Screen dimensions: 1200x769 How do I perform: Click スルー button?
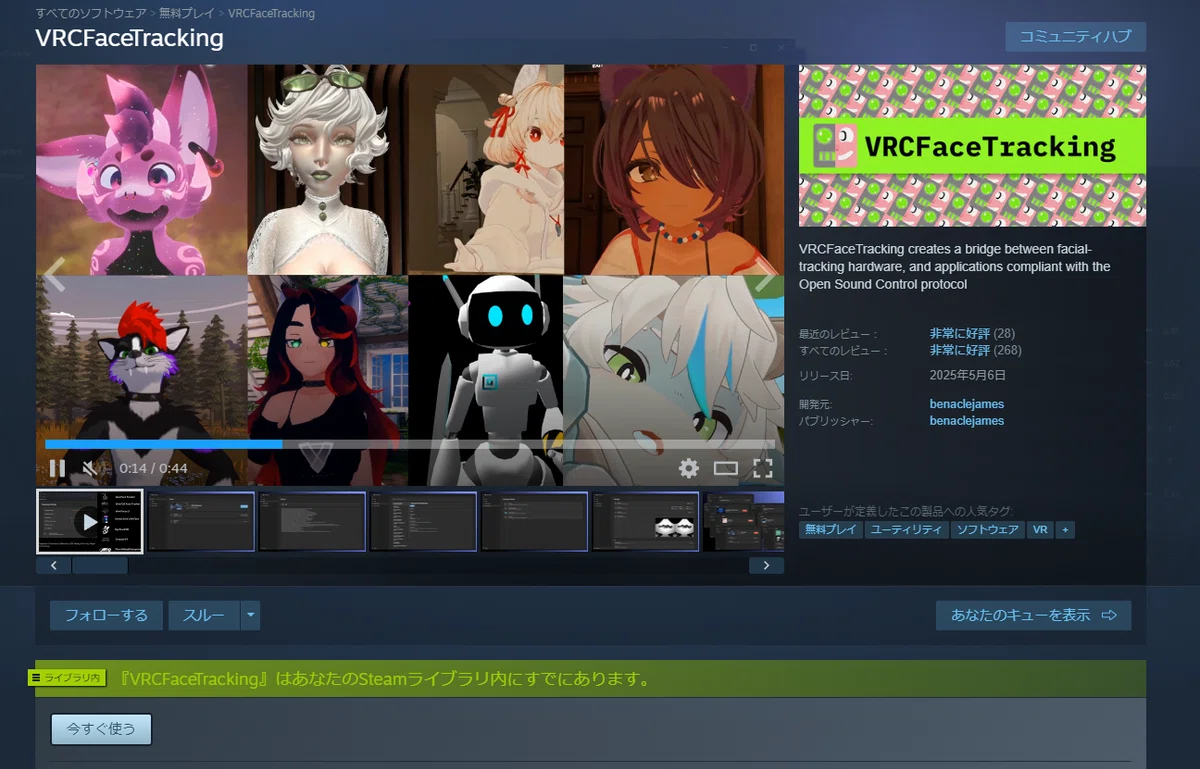(x=204, y=615)
